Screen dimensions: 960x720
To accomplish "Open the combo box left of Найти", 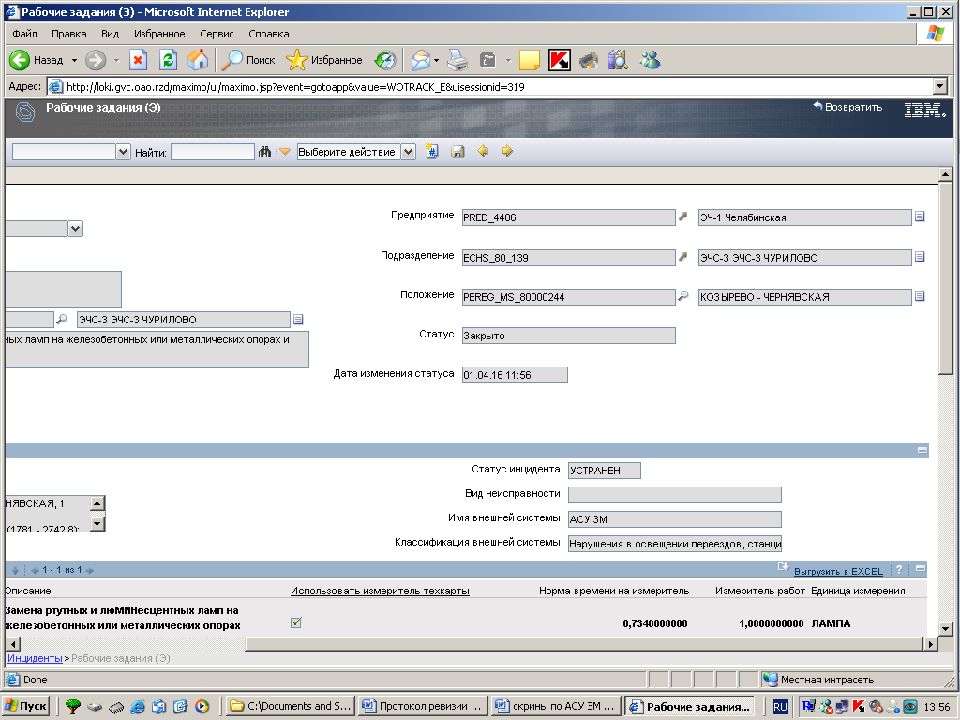I will pyautogui.click(x=123, y=152).
